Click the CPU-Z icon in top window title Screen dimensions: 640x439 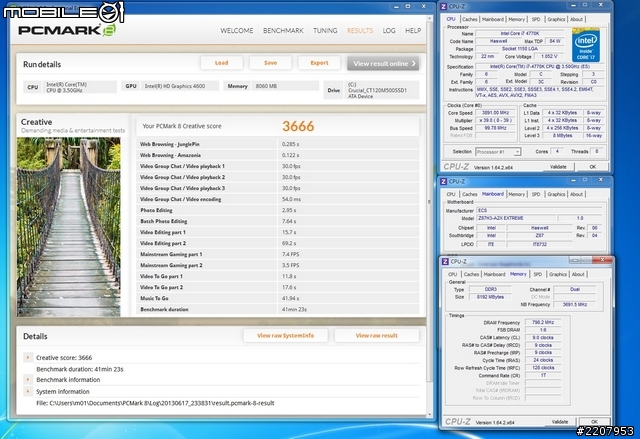click(444, 7)
